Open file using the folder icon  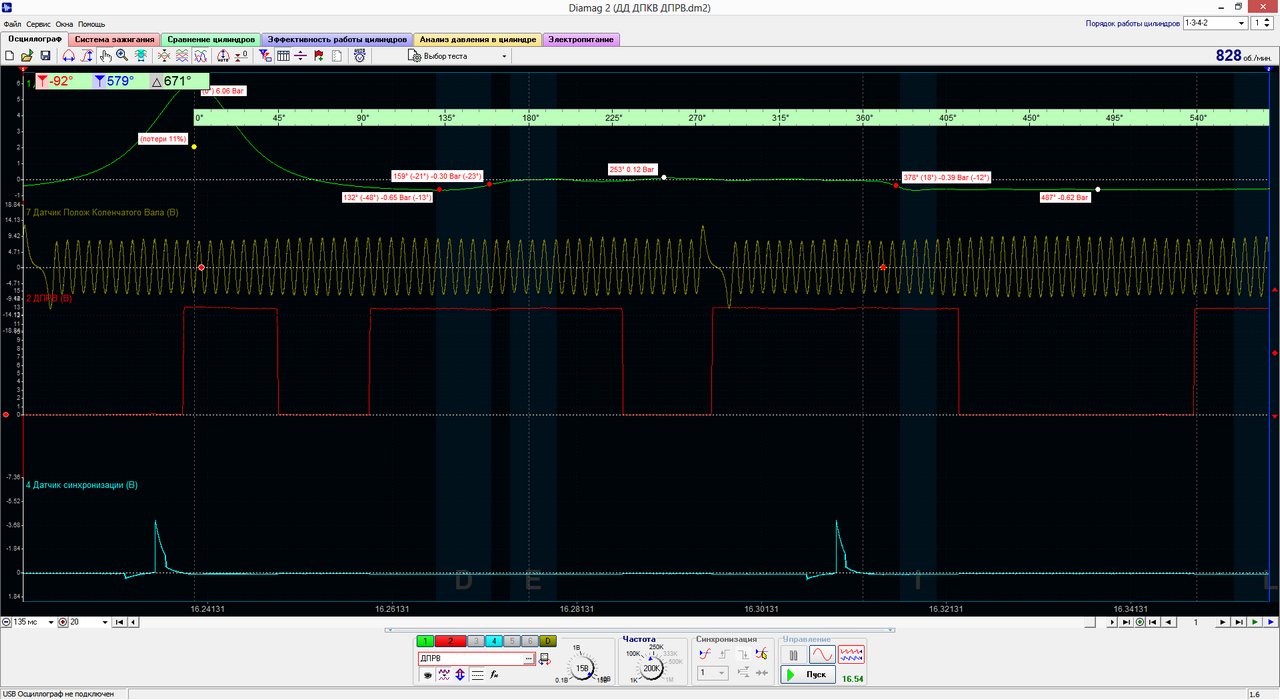(27, 56)
